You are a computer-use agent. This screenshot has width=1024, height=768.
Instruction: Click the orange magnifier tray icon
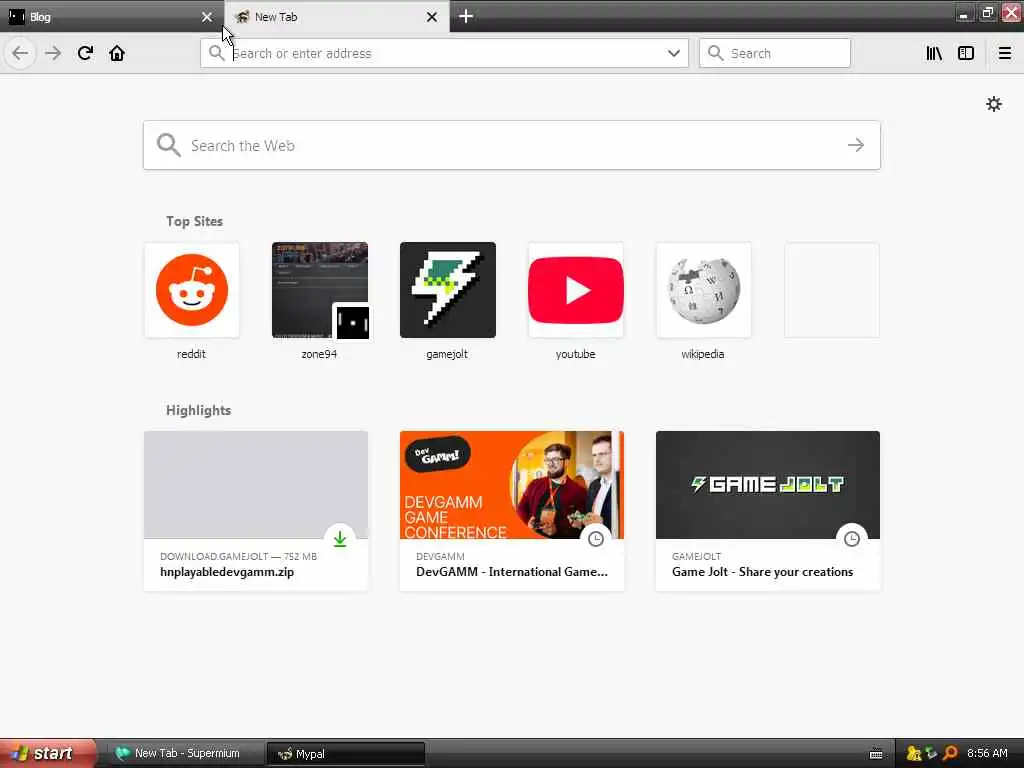950,754
